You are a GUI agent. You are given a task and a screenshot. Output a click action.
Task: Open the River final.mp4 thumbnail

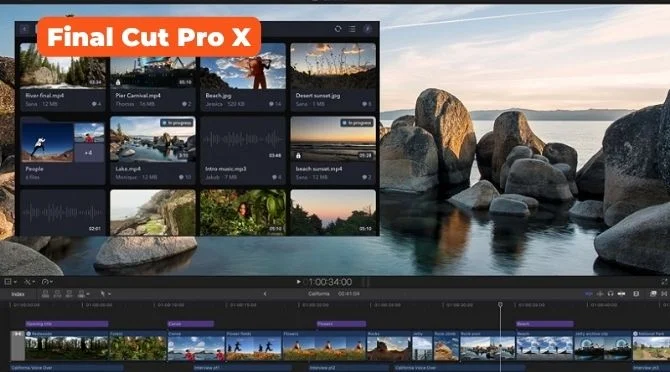pyautogui.click(x=62, y=66)
